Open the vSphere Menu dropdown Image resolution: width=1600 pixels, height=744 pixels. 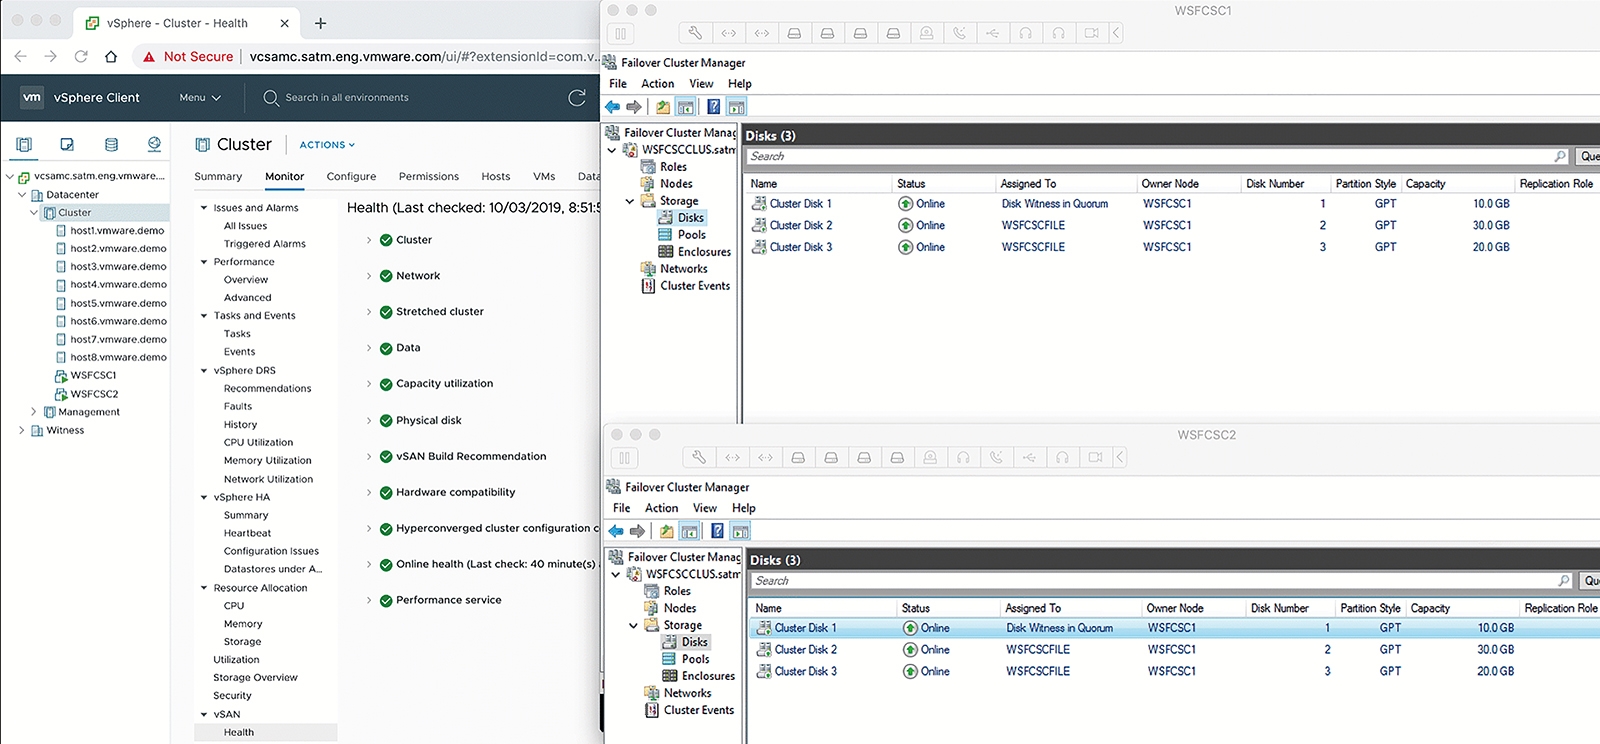click(x=200, y=97)
